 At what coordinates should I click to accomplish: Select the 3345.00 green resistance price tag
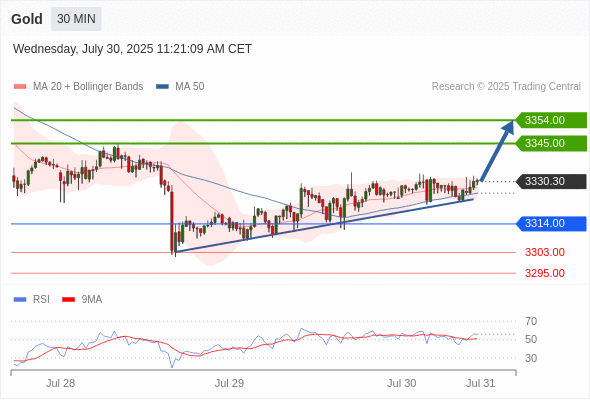tap(551, 143)
